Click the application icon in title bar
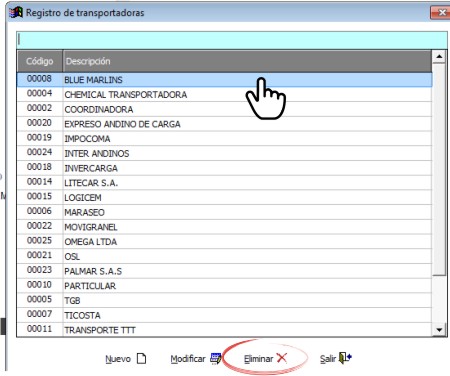This screenshot has width=450, height=376. pyautogui.click(x=16, y=13)
